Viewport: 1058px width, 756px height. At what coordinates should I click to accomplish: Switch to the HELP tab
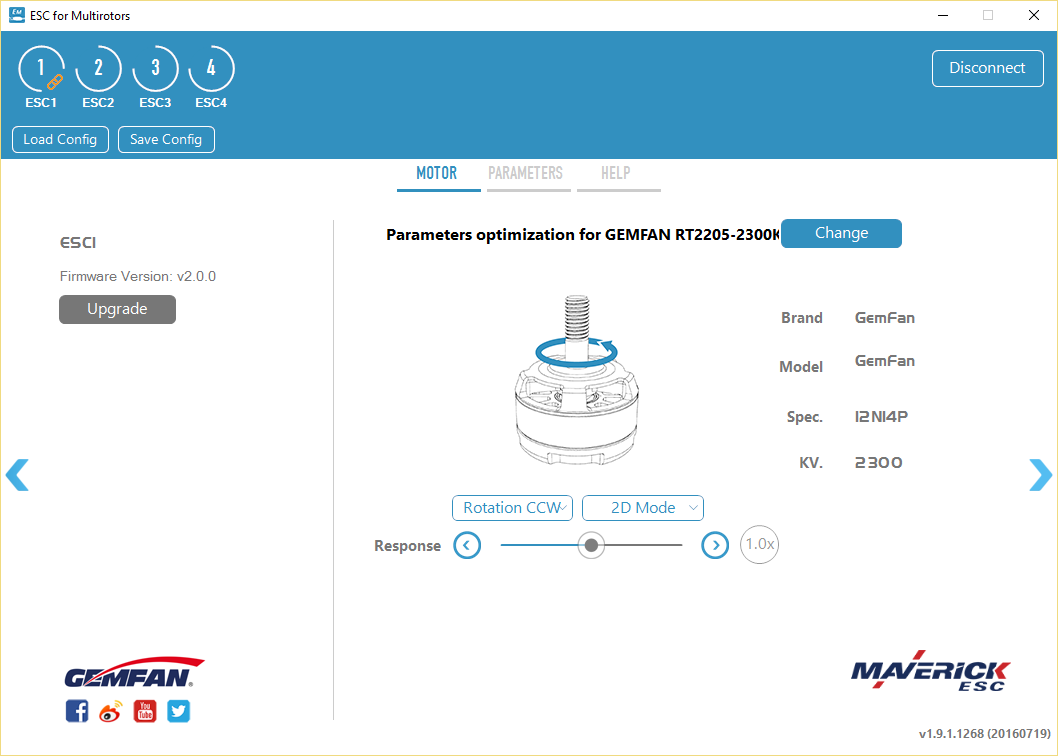click(x=617, y=175)
